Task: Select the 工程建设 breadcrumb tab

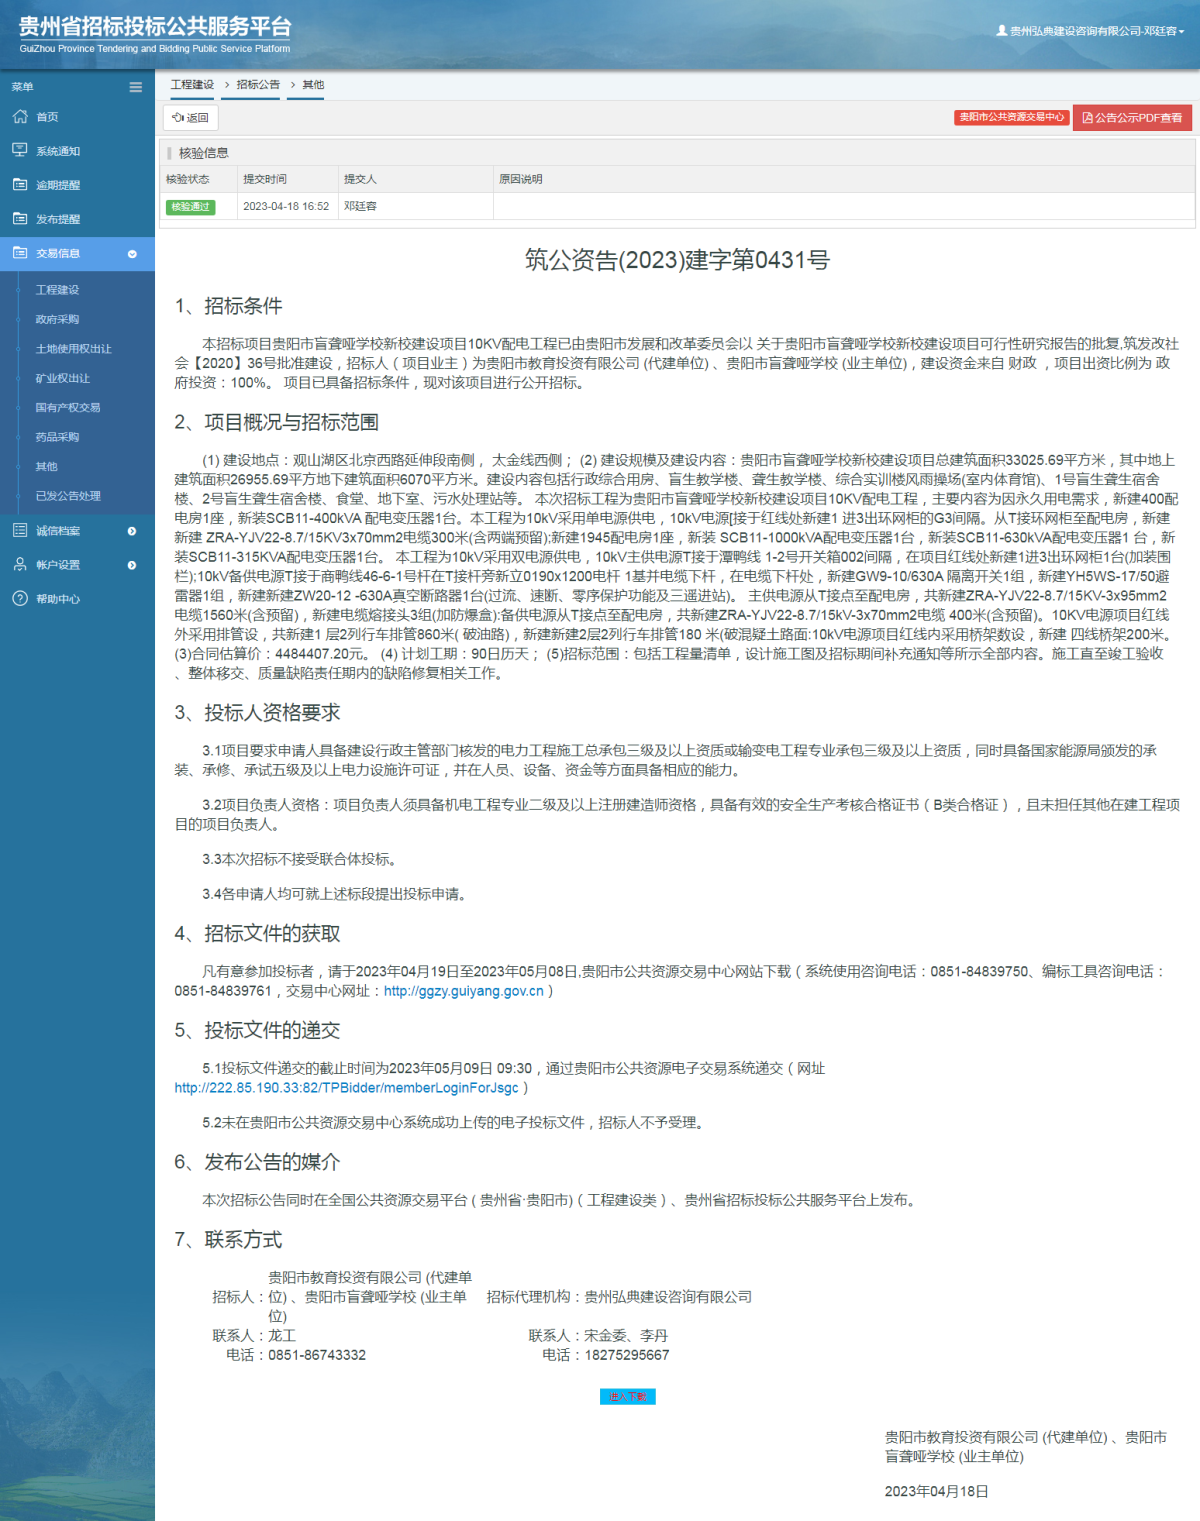Action: point(192,85)
